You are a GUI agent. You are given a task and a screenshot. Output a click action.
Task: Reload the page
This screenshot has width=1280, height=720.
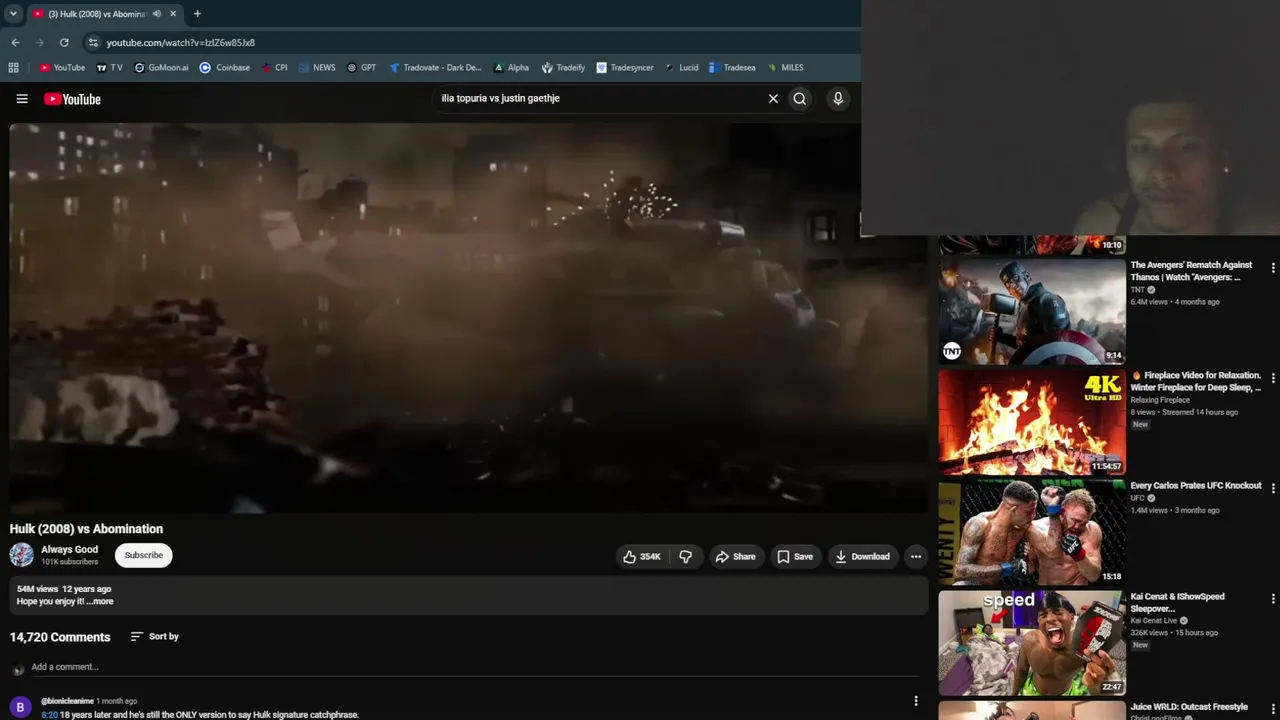point(64,43)
